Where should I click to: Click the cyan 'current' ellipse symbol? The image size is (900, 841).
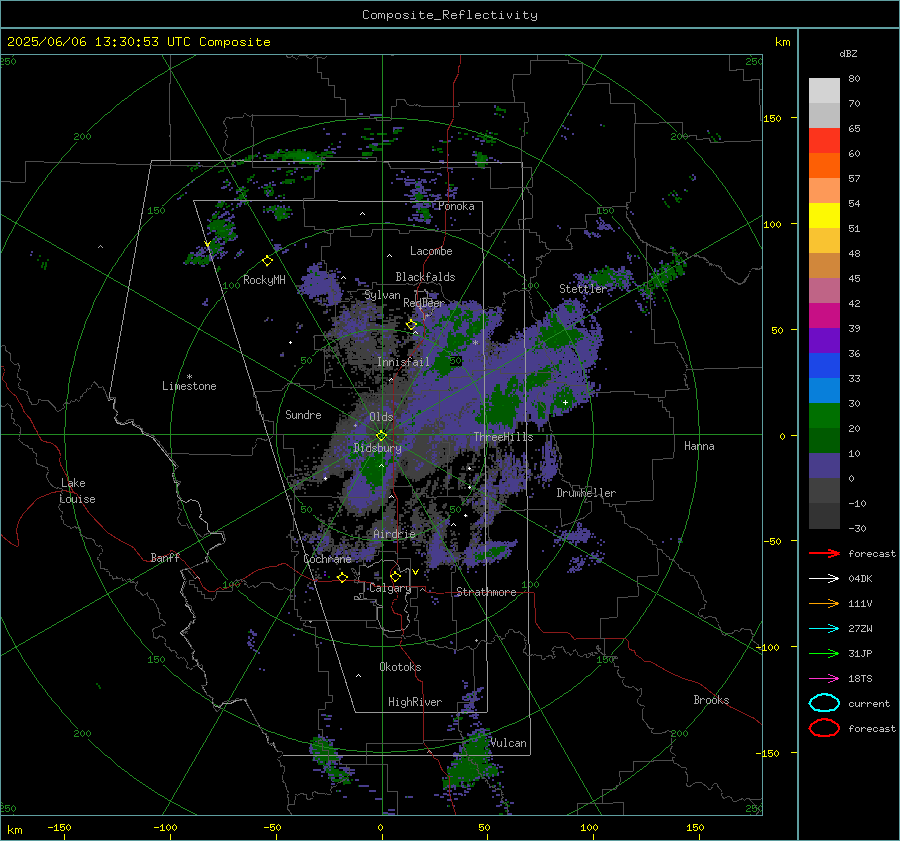tap(824, 703)
